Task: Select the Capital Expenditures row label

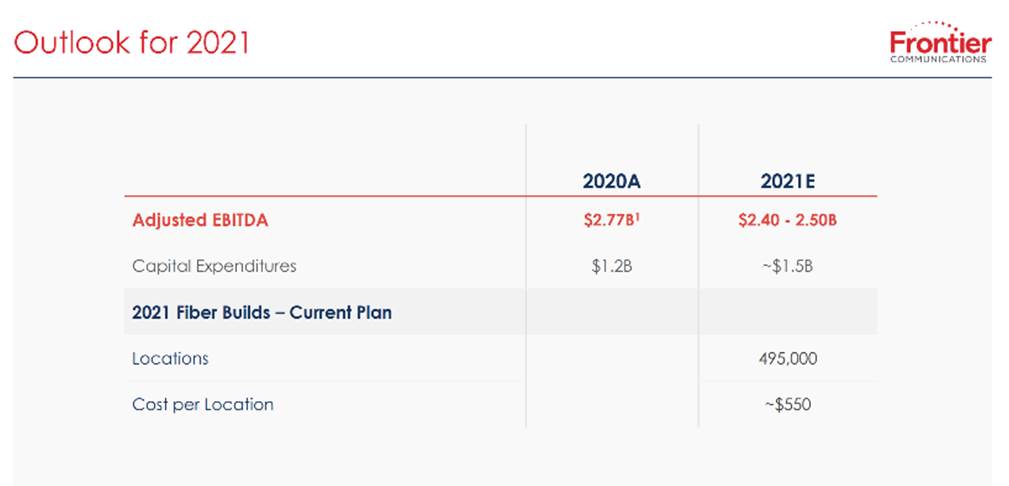Action: click(214, 266)
